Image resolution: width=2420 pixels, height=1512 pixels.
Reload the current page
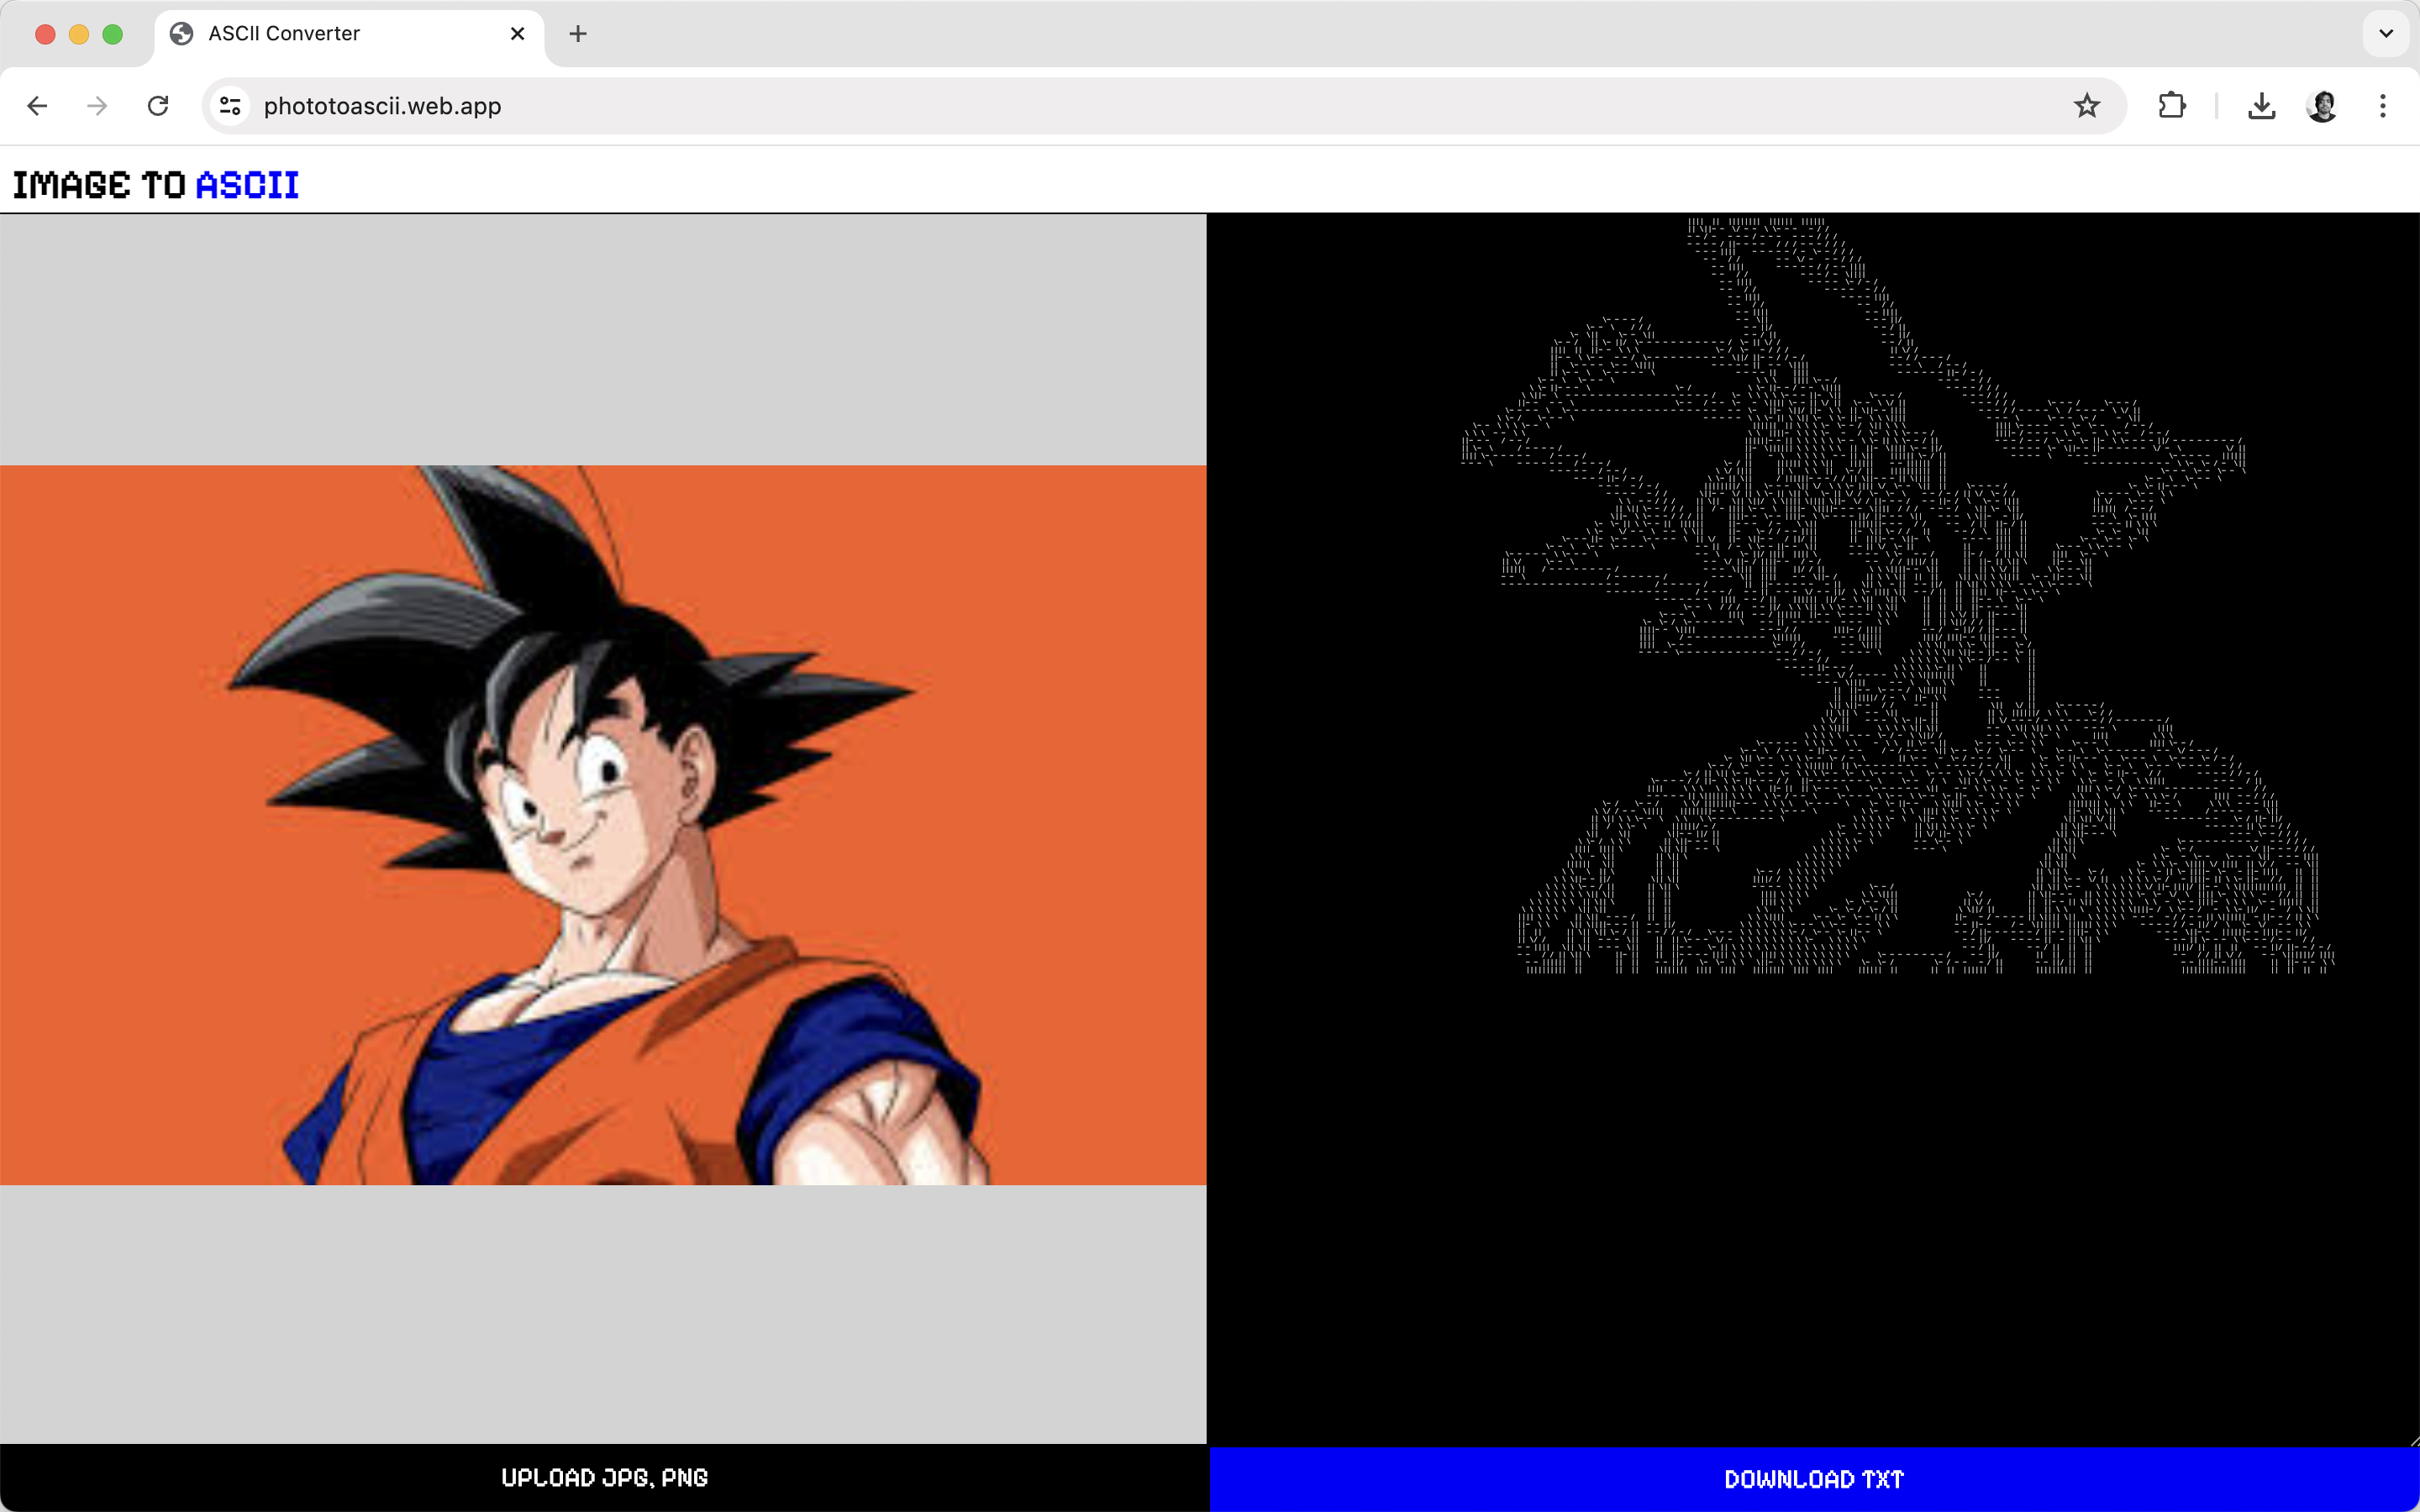(x=158, y=106)
